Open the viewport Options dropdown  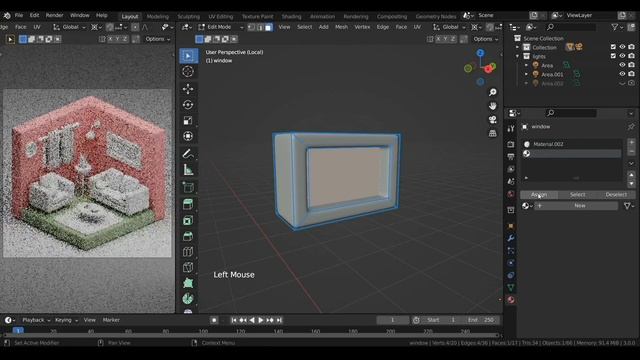point(486,39)
